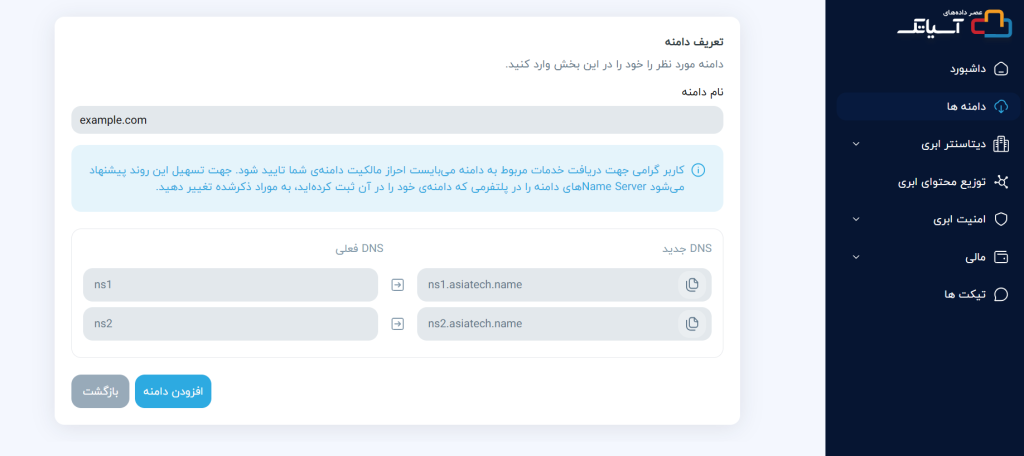Click the cloud datacenter building icon
Viewport: 1024px width, 456px height.
(1000, 144)
